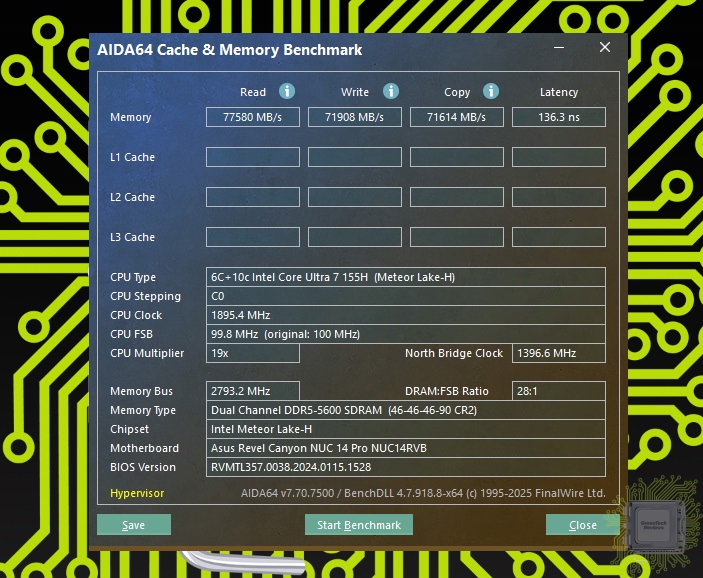Click the empty L2 Cache Read field
The height and width of the screenshot is (578, 703).
[253, 197]
